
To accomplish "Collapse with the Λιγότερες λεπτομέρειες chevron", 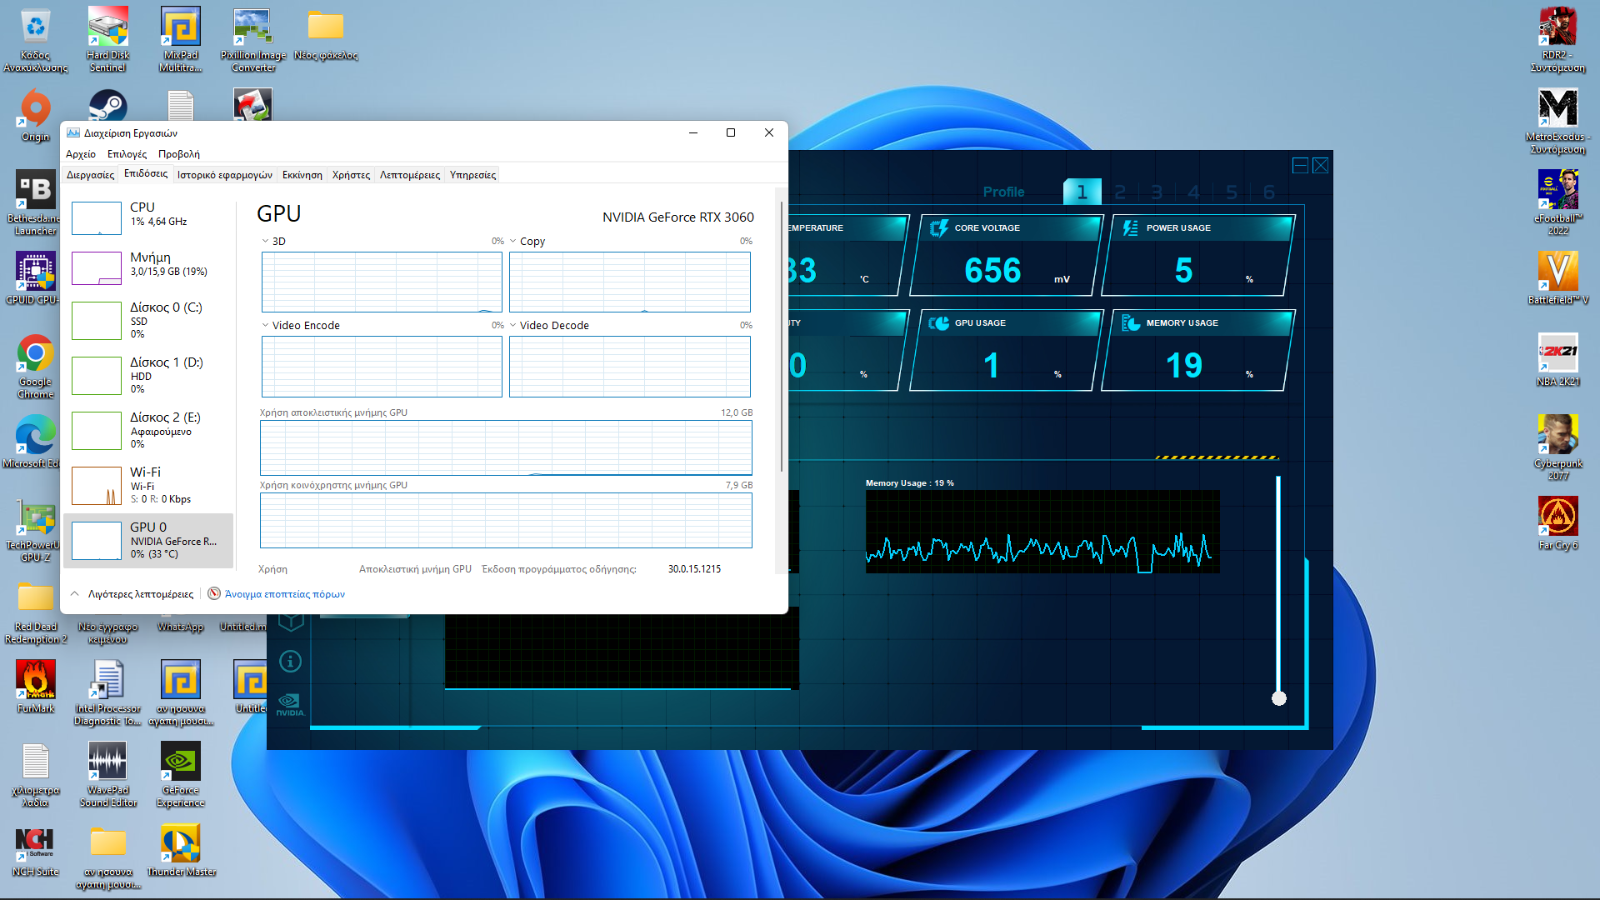I will coord(75,594).
